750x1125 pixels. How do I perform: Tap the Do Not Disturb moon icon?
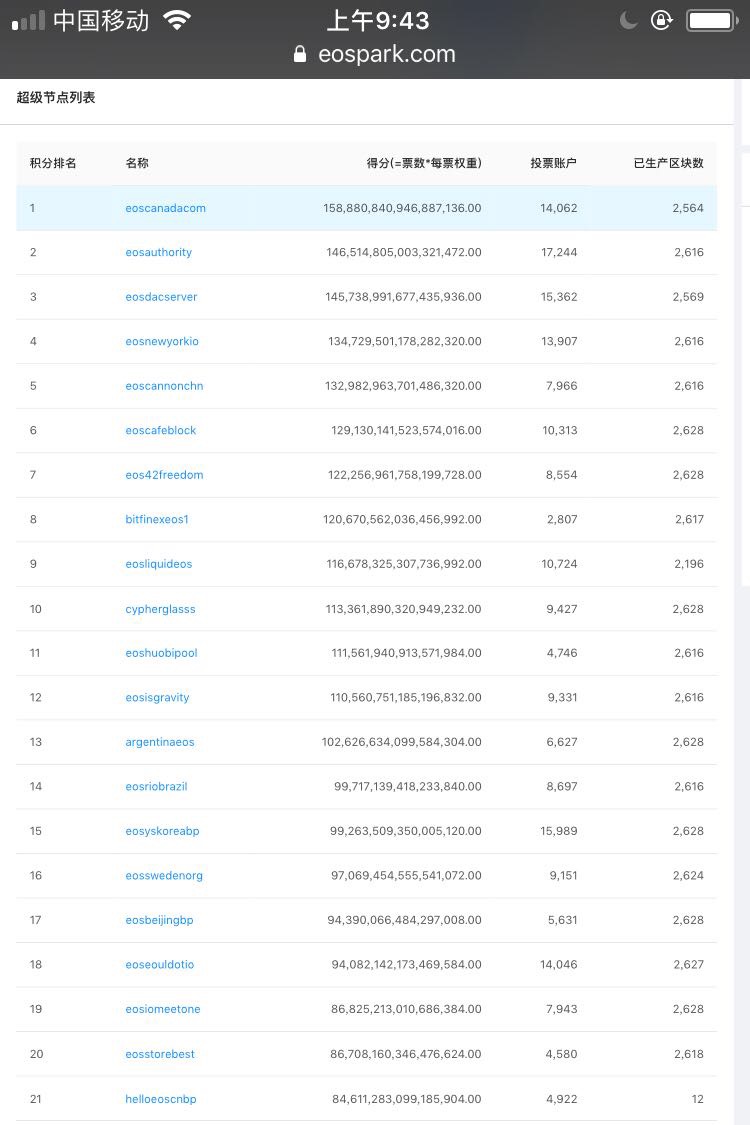click(629, 20)
